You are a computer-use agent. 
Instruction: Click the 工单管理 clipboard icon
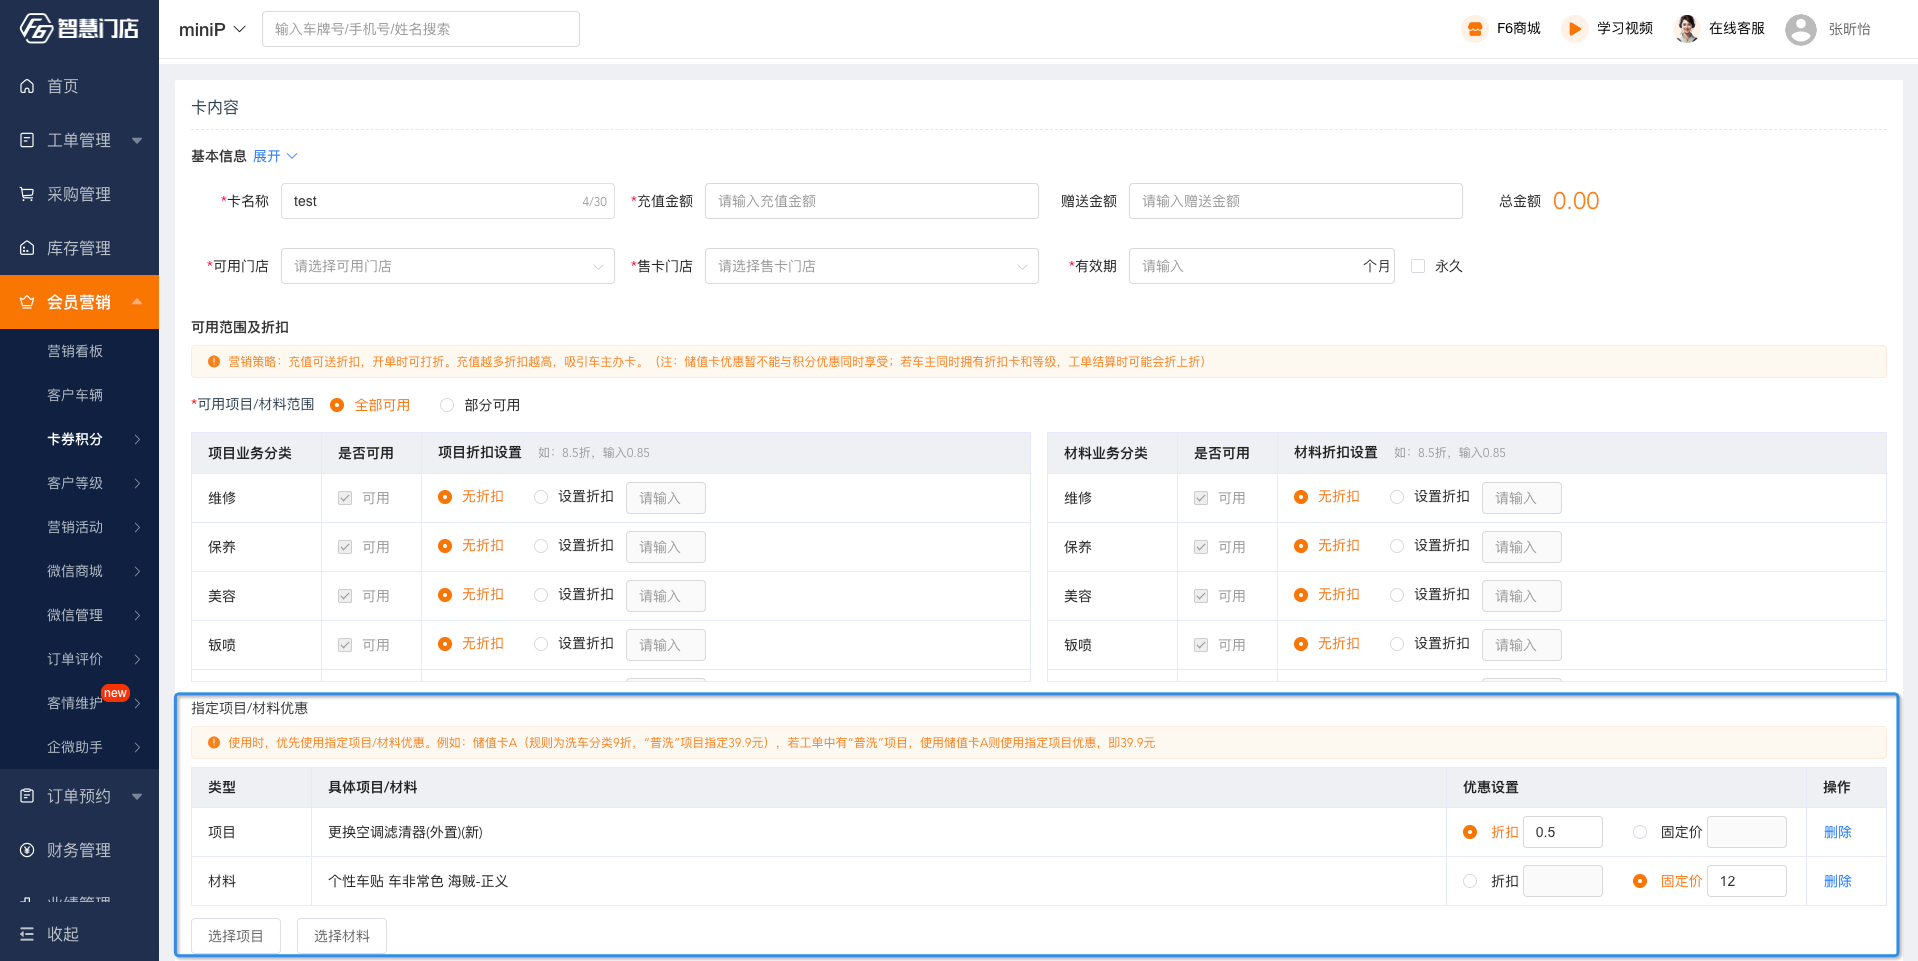[x=27, y=140]
